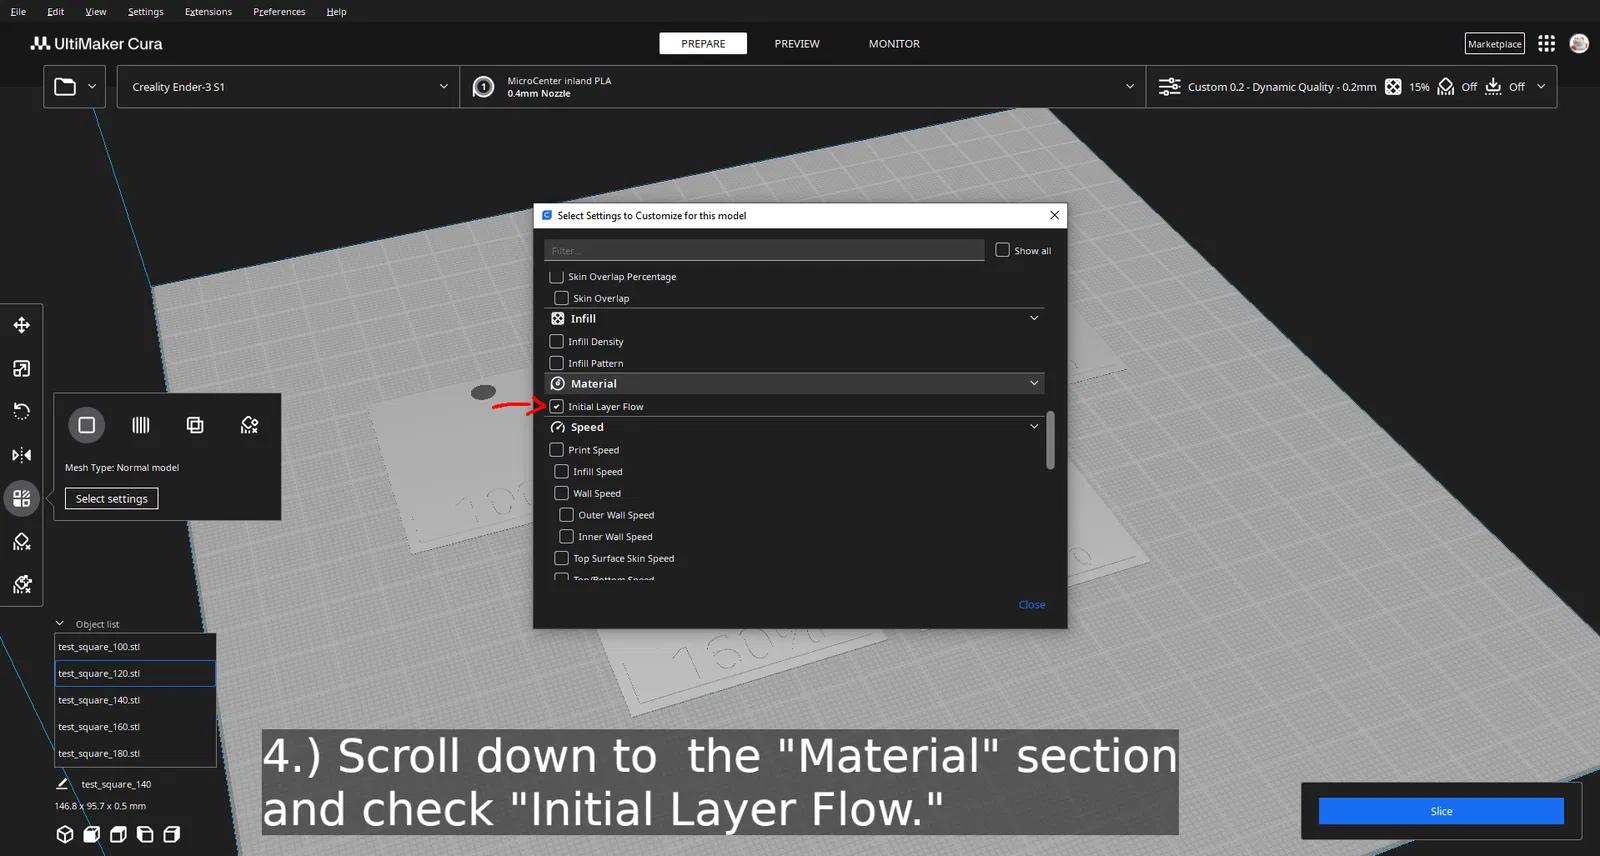Select test_square_100.stl in object list
The image size is (1600, 856).
135,647
